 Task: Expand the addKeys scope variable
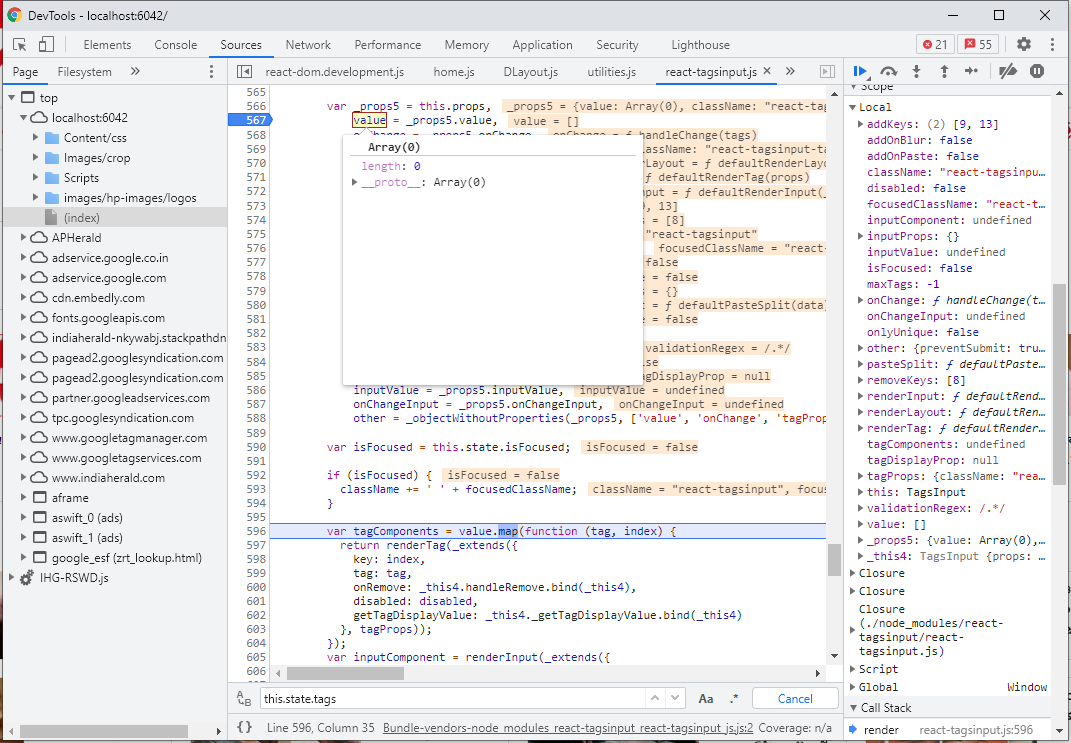(861, 124)
